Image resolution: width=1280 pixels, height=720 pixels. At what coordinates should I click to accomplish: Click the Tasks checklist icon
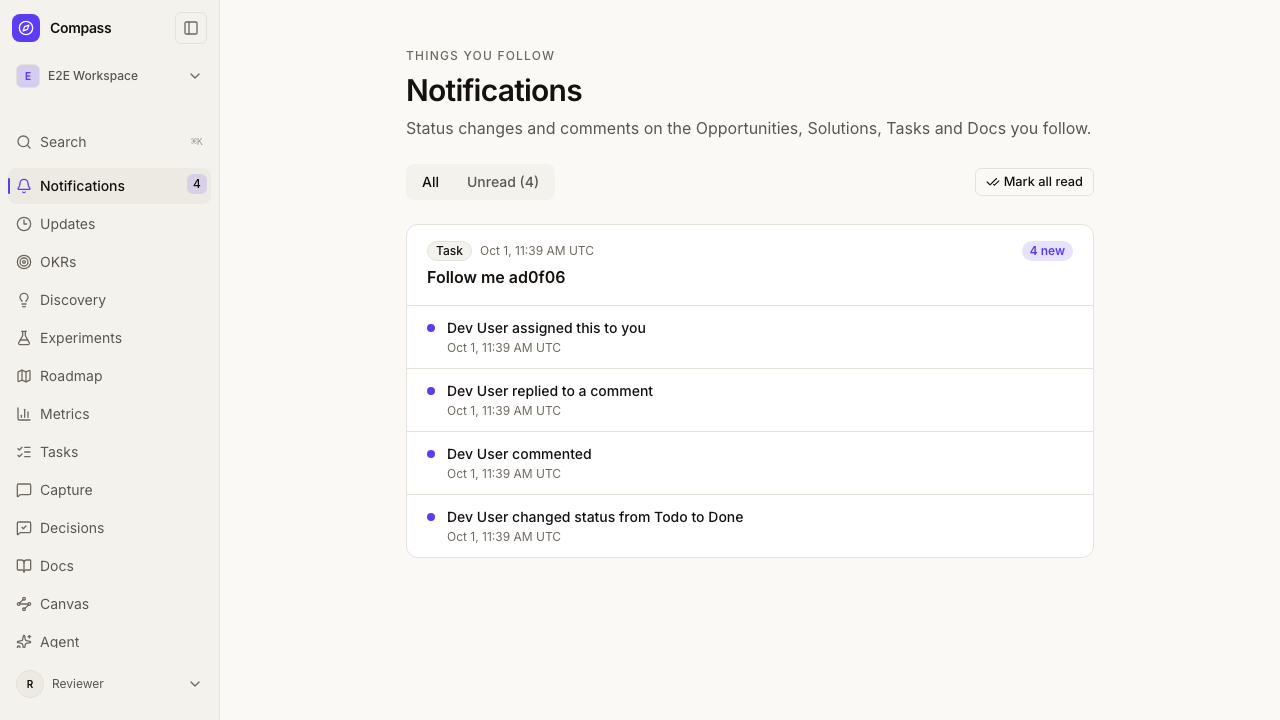(24, 452)
